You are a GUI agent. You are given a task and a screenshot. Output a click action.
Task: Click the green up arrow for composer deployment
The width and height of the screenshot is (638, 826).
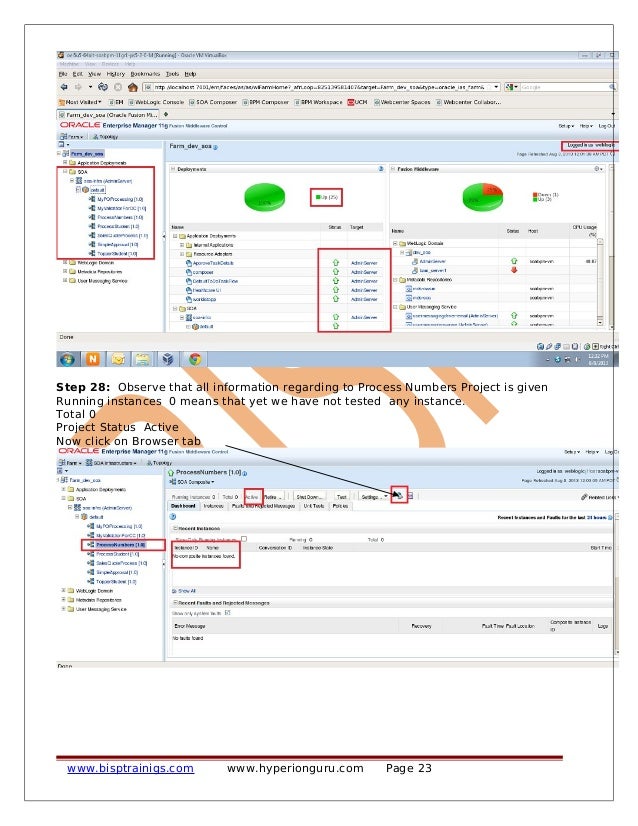(336, 272)
